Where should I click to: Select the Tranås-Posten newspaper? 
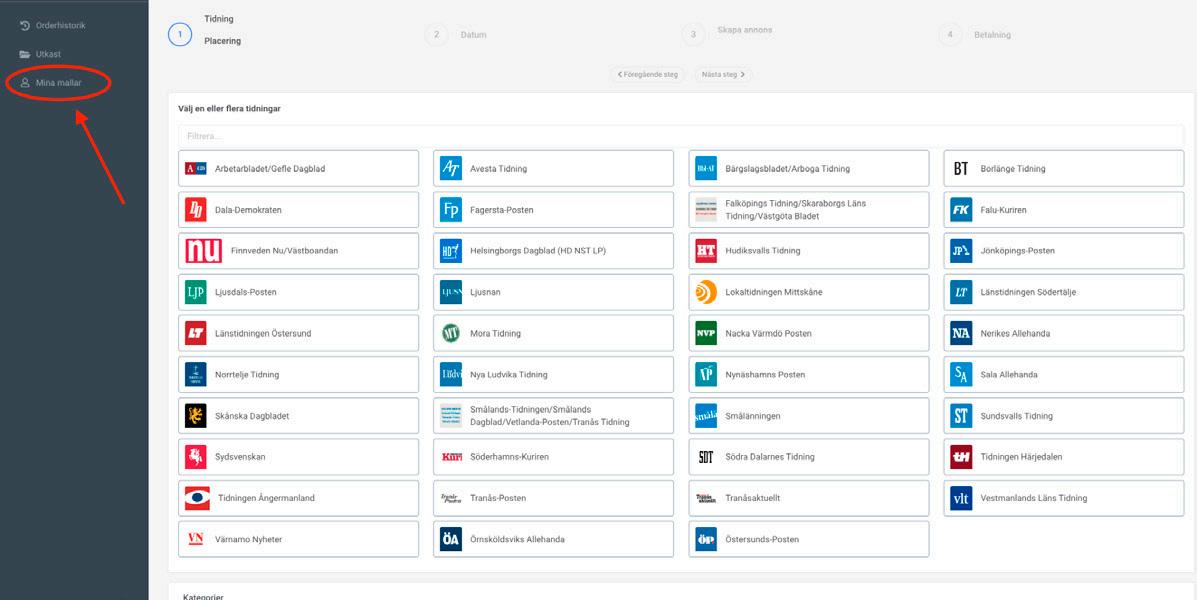coord(553,498)
